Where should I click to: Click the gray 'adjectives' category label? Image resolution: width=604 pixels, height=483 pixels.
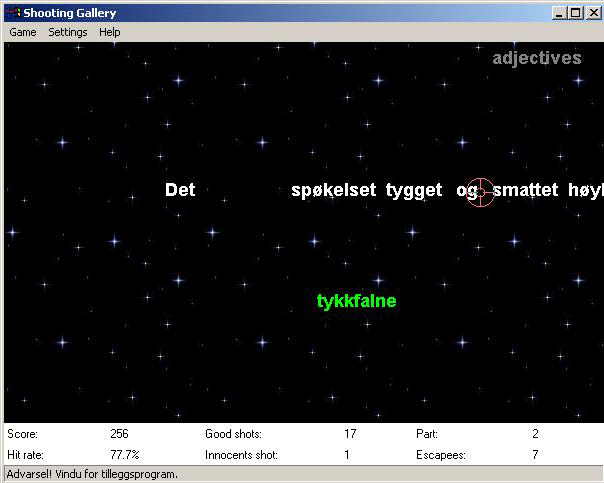(536, 58)
